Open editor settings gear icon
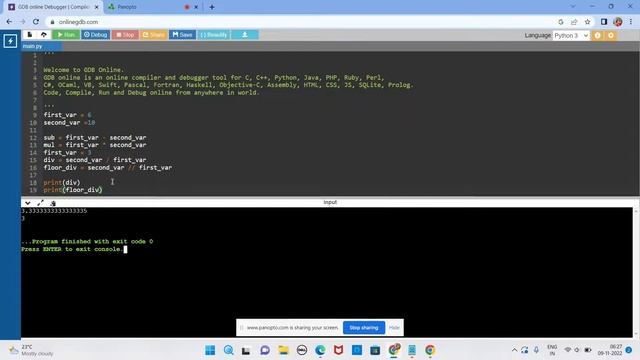This screenshot has width=640, height=360. [611, 36]
